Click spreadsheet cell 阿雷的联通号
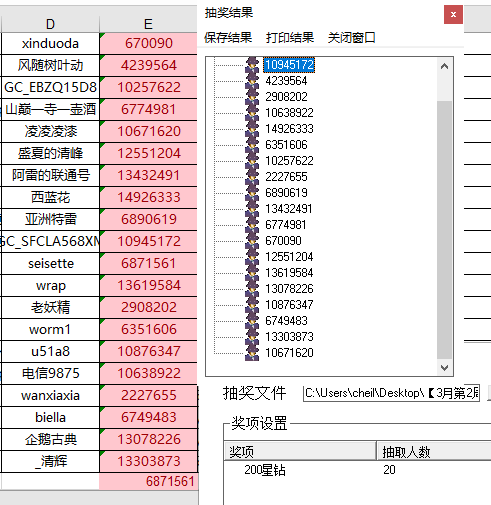The height and width of the screenshot is (505, 491). point(50,175)
